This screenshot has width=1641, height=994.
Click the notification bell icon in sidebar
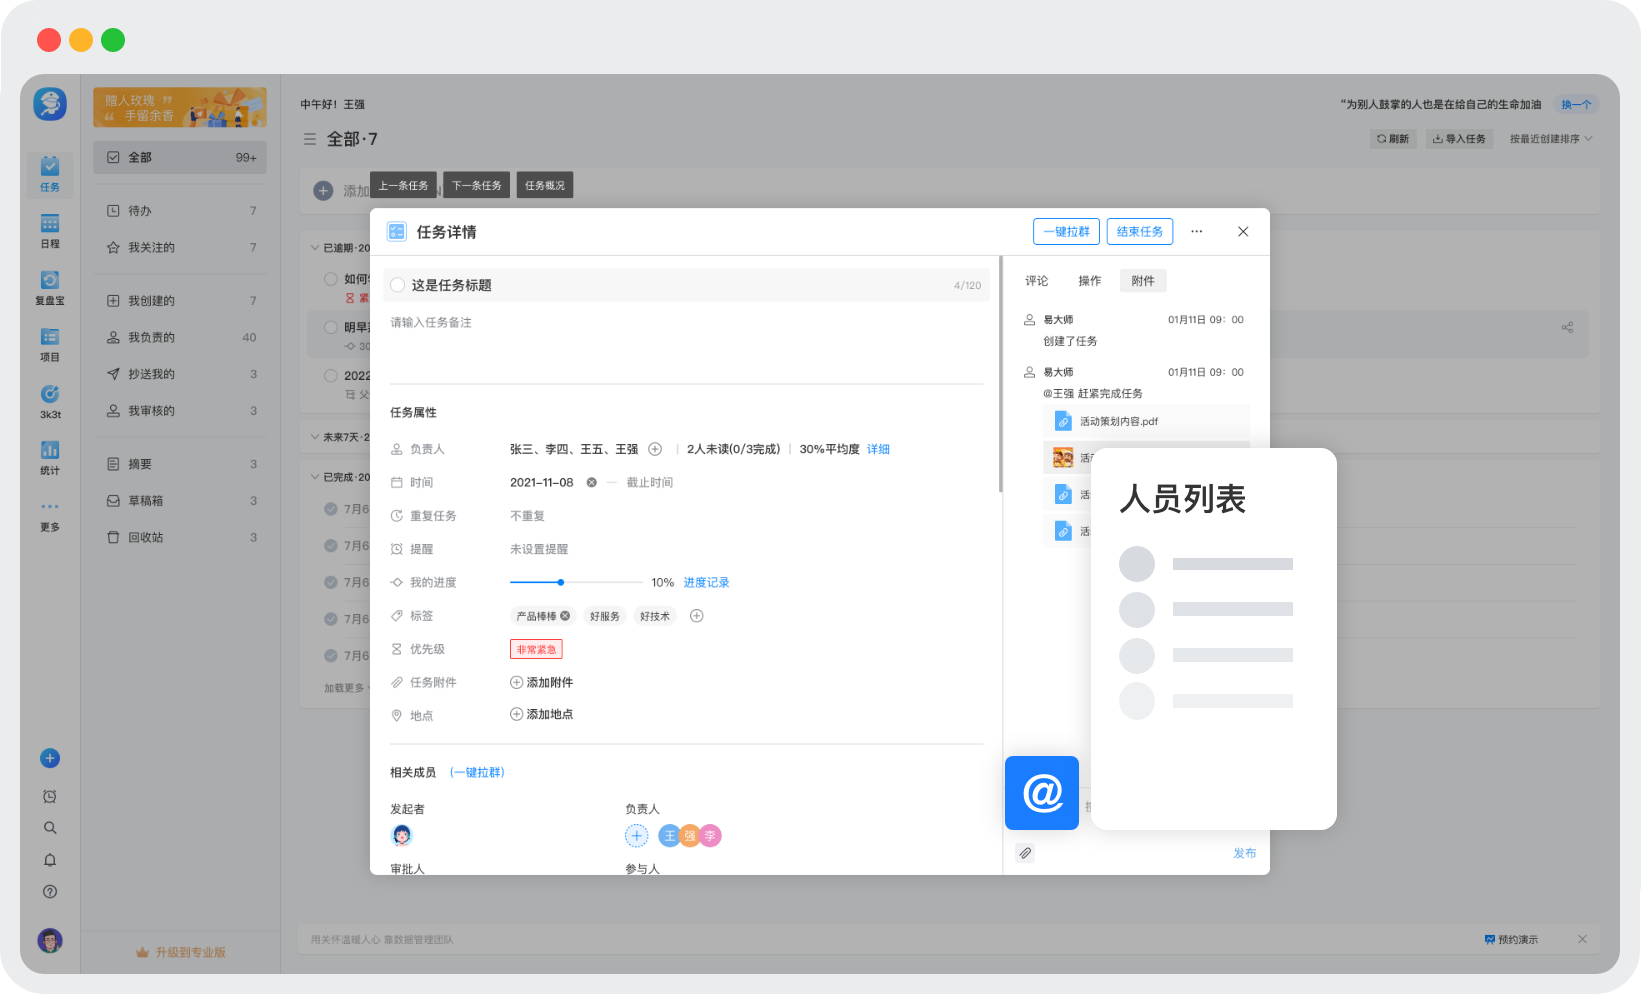coord(50,860)
